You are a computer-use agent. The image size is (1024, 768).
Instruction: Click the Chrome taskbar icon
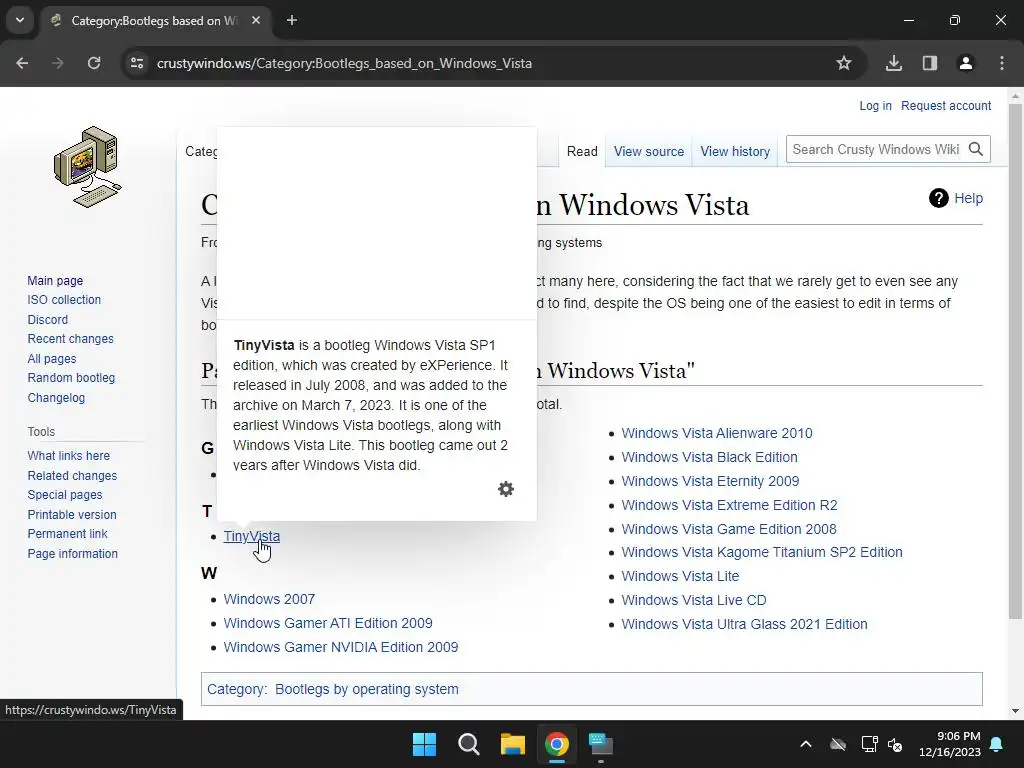point(557,744)
